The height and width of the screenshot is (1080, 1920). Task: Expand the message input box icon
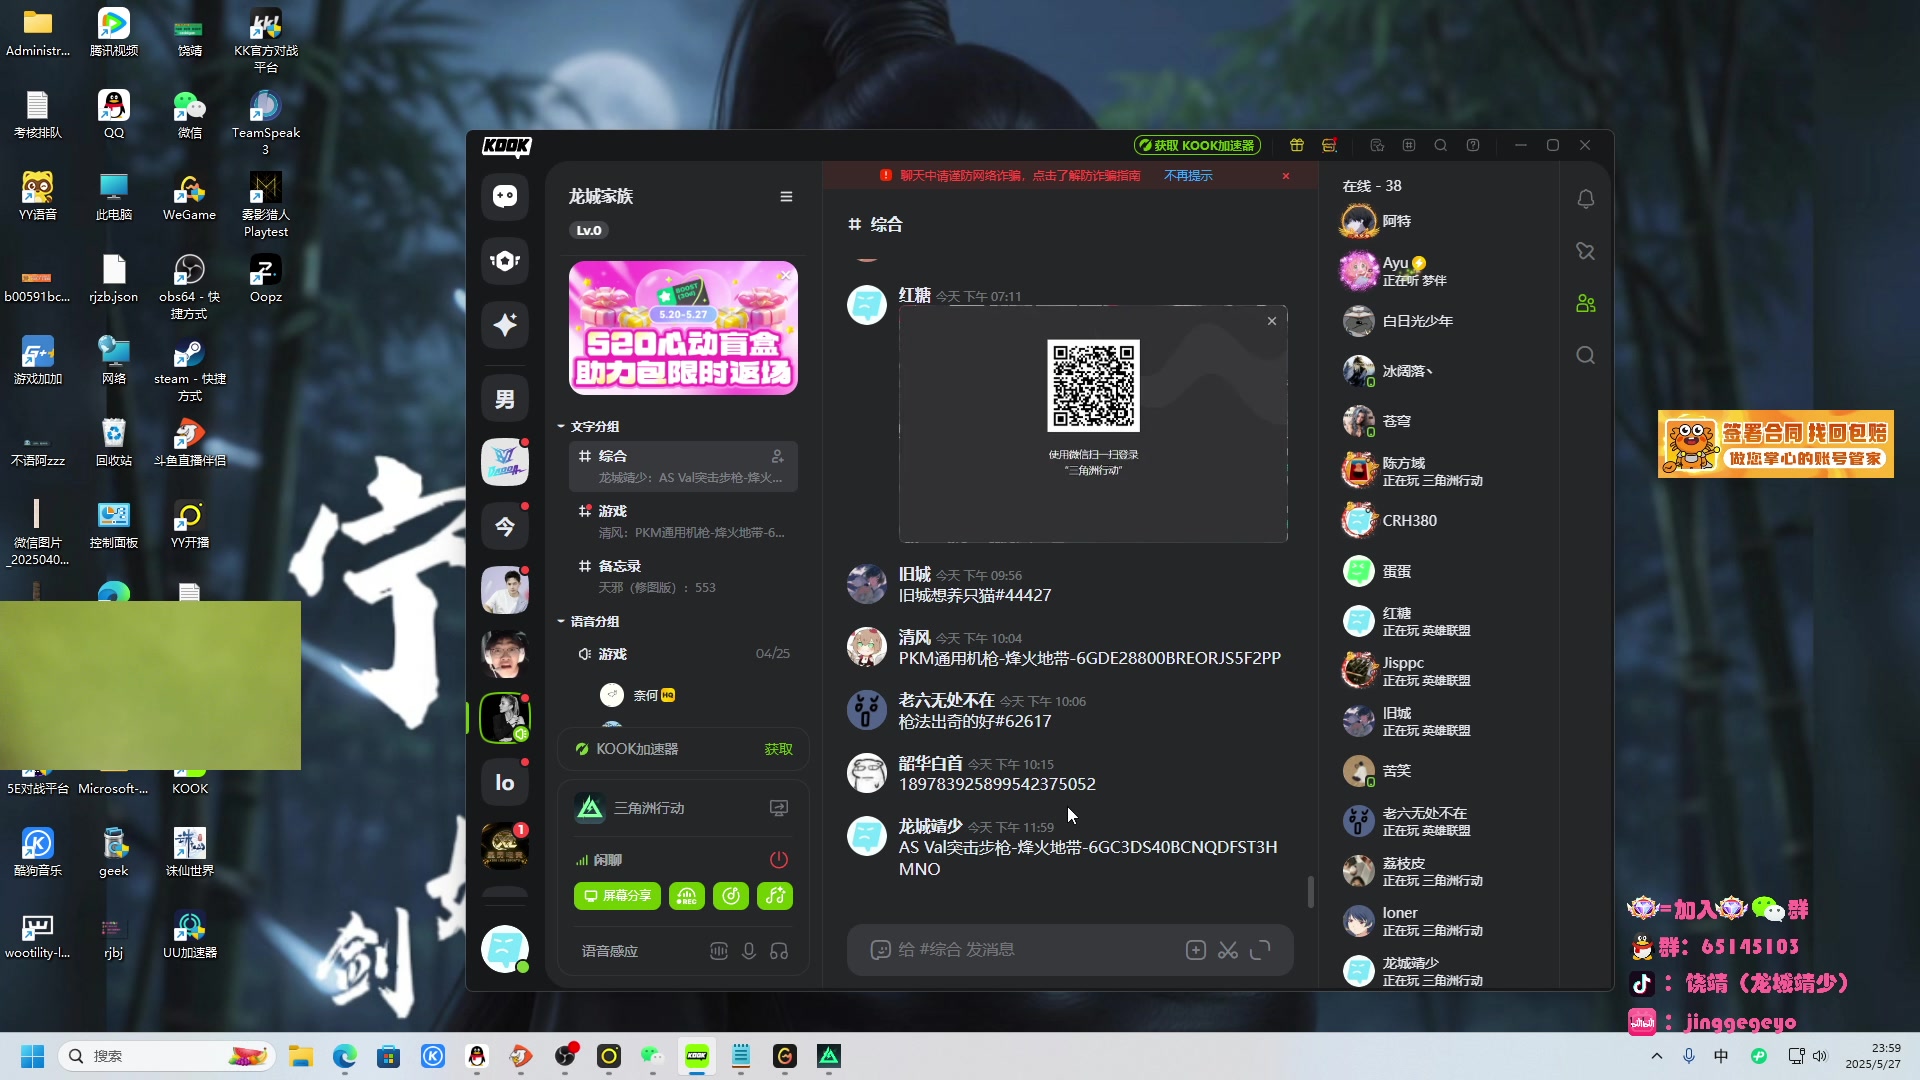pyautogui.click(x=1260, y=950)
